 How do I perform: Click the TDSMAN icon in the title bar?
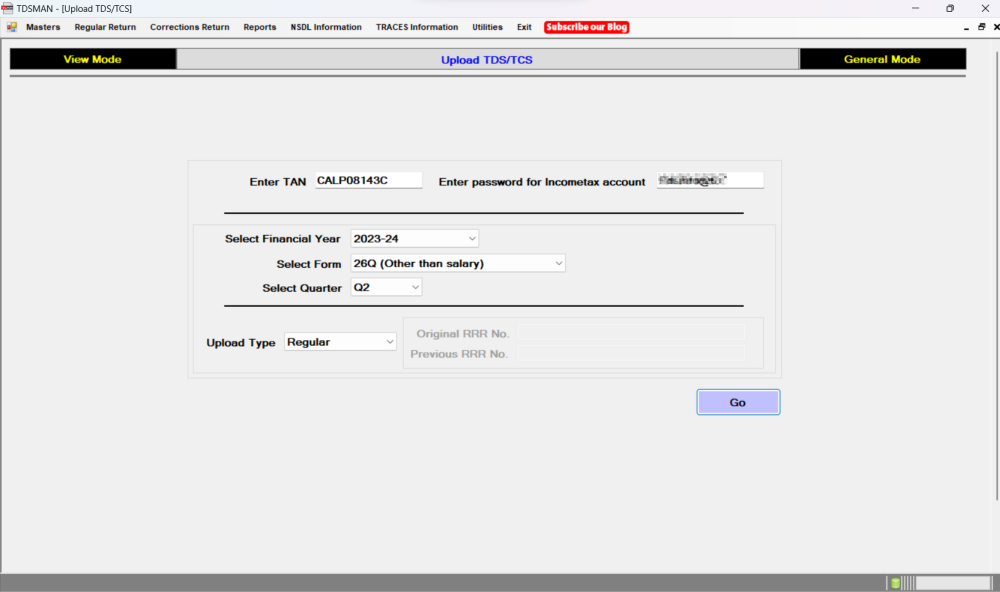pyautogui.click(x=7, y=8)
